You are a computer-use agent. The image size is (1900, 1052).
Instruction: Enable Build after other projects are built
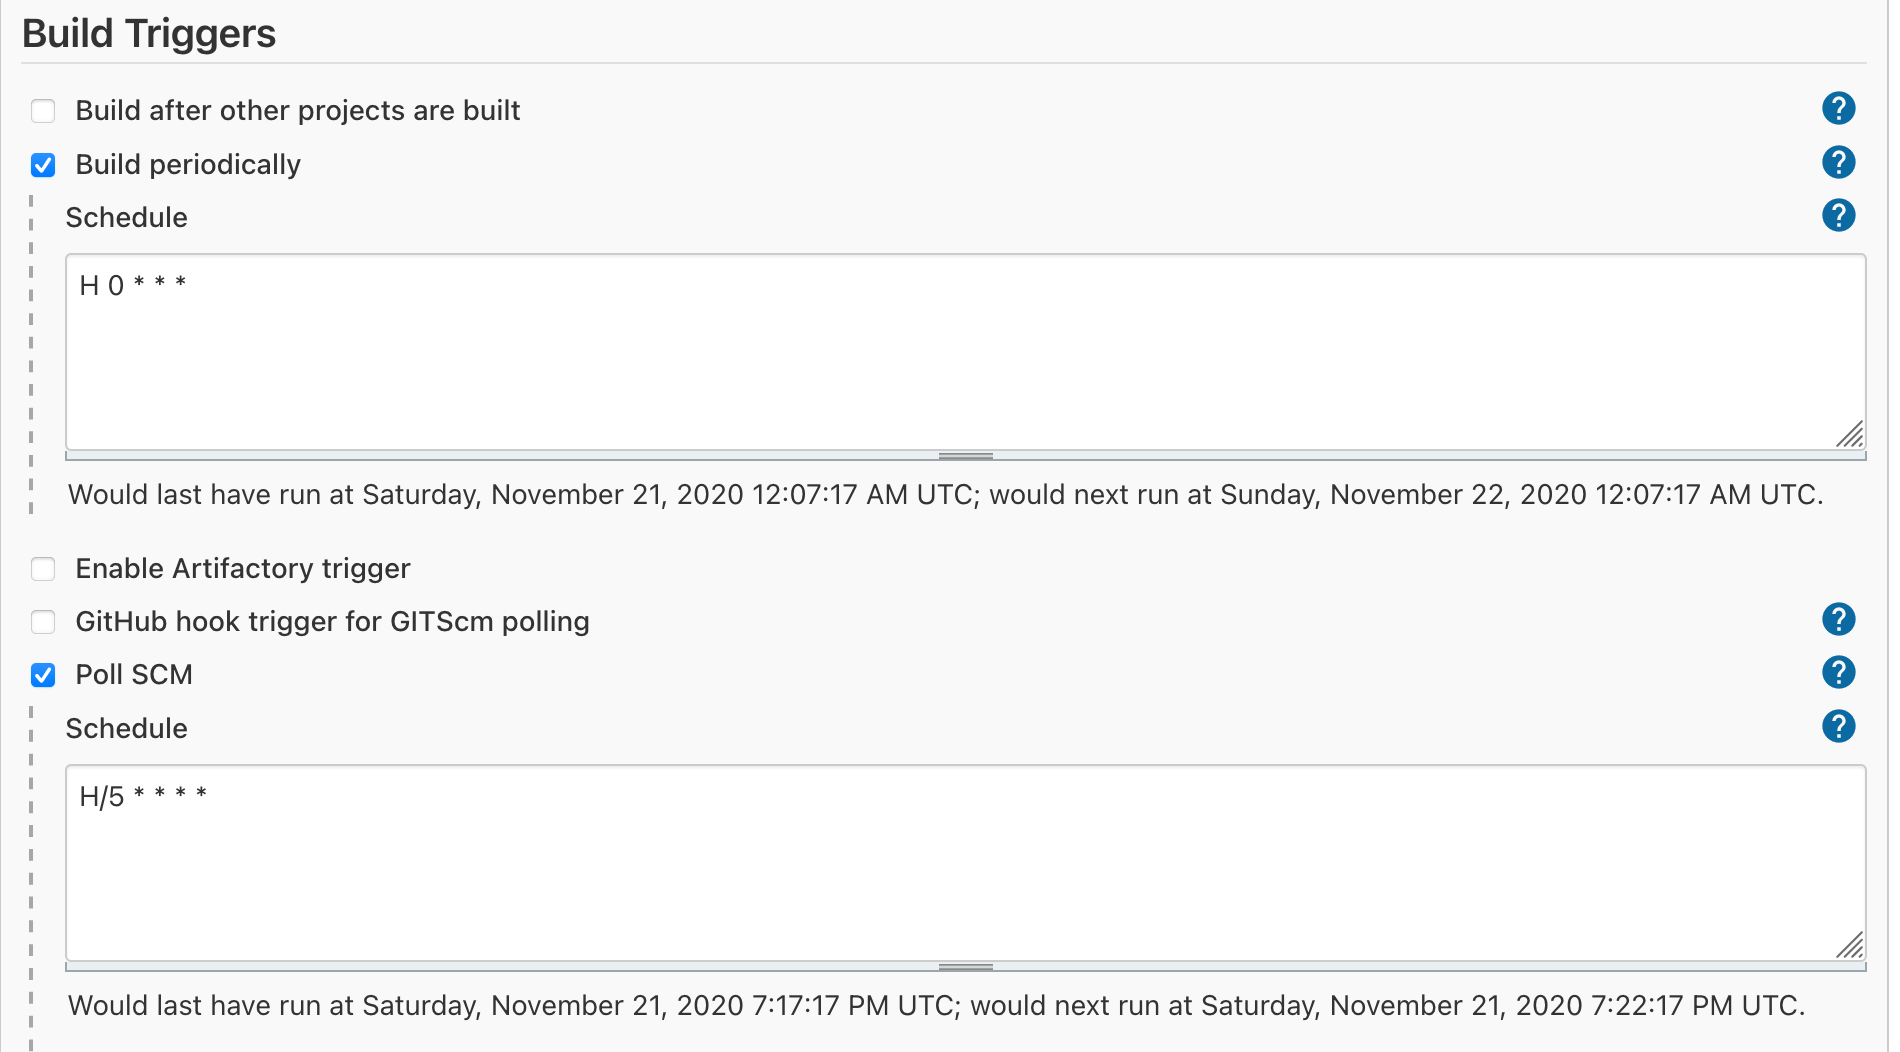(x=43, y=110)
